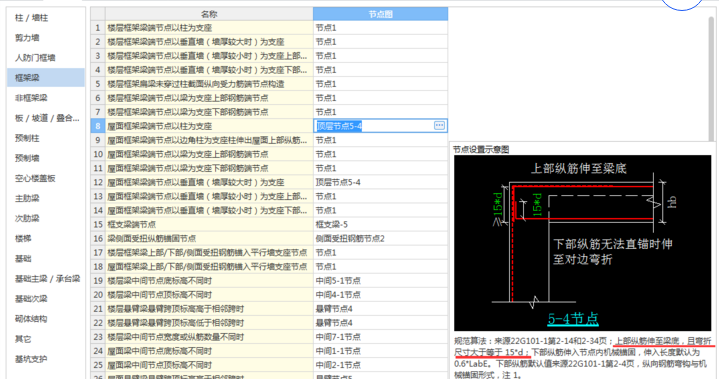Click 框支梁-5 node value
719x379 pixels.
coord(381,225)
